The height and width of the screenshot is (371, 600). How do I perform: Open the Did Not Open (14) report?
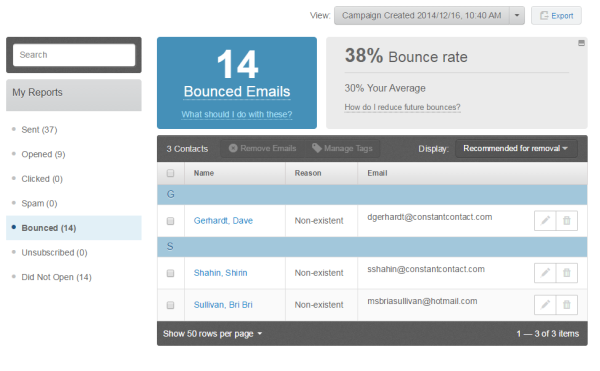point(56,277)
